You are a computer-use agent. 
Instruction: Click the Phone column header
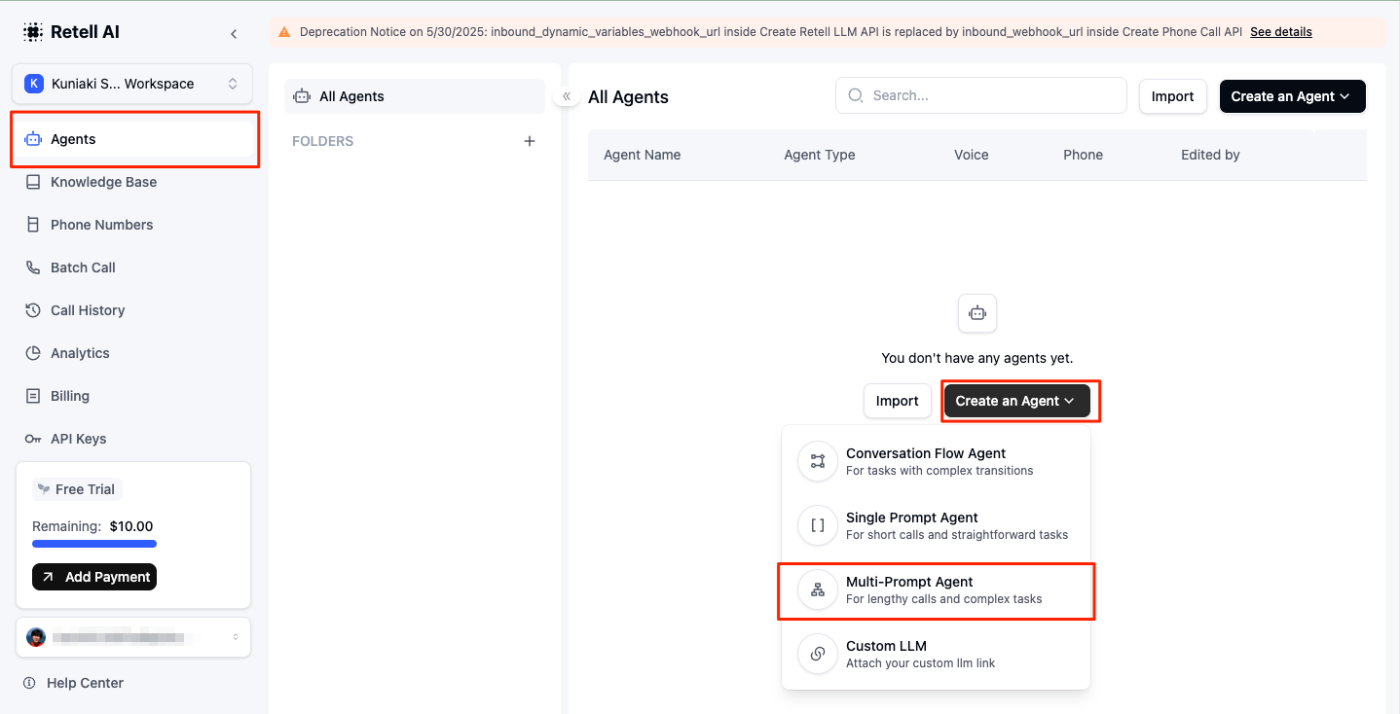coord(1083,155)
